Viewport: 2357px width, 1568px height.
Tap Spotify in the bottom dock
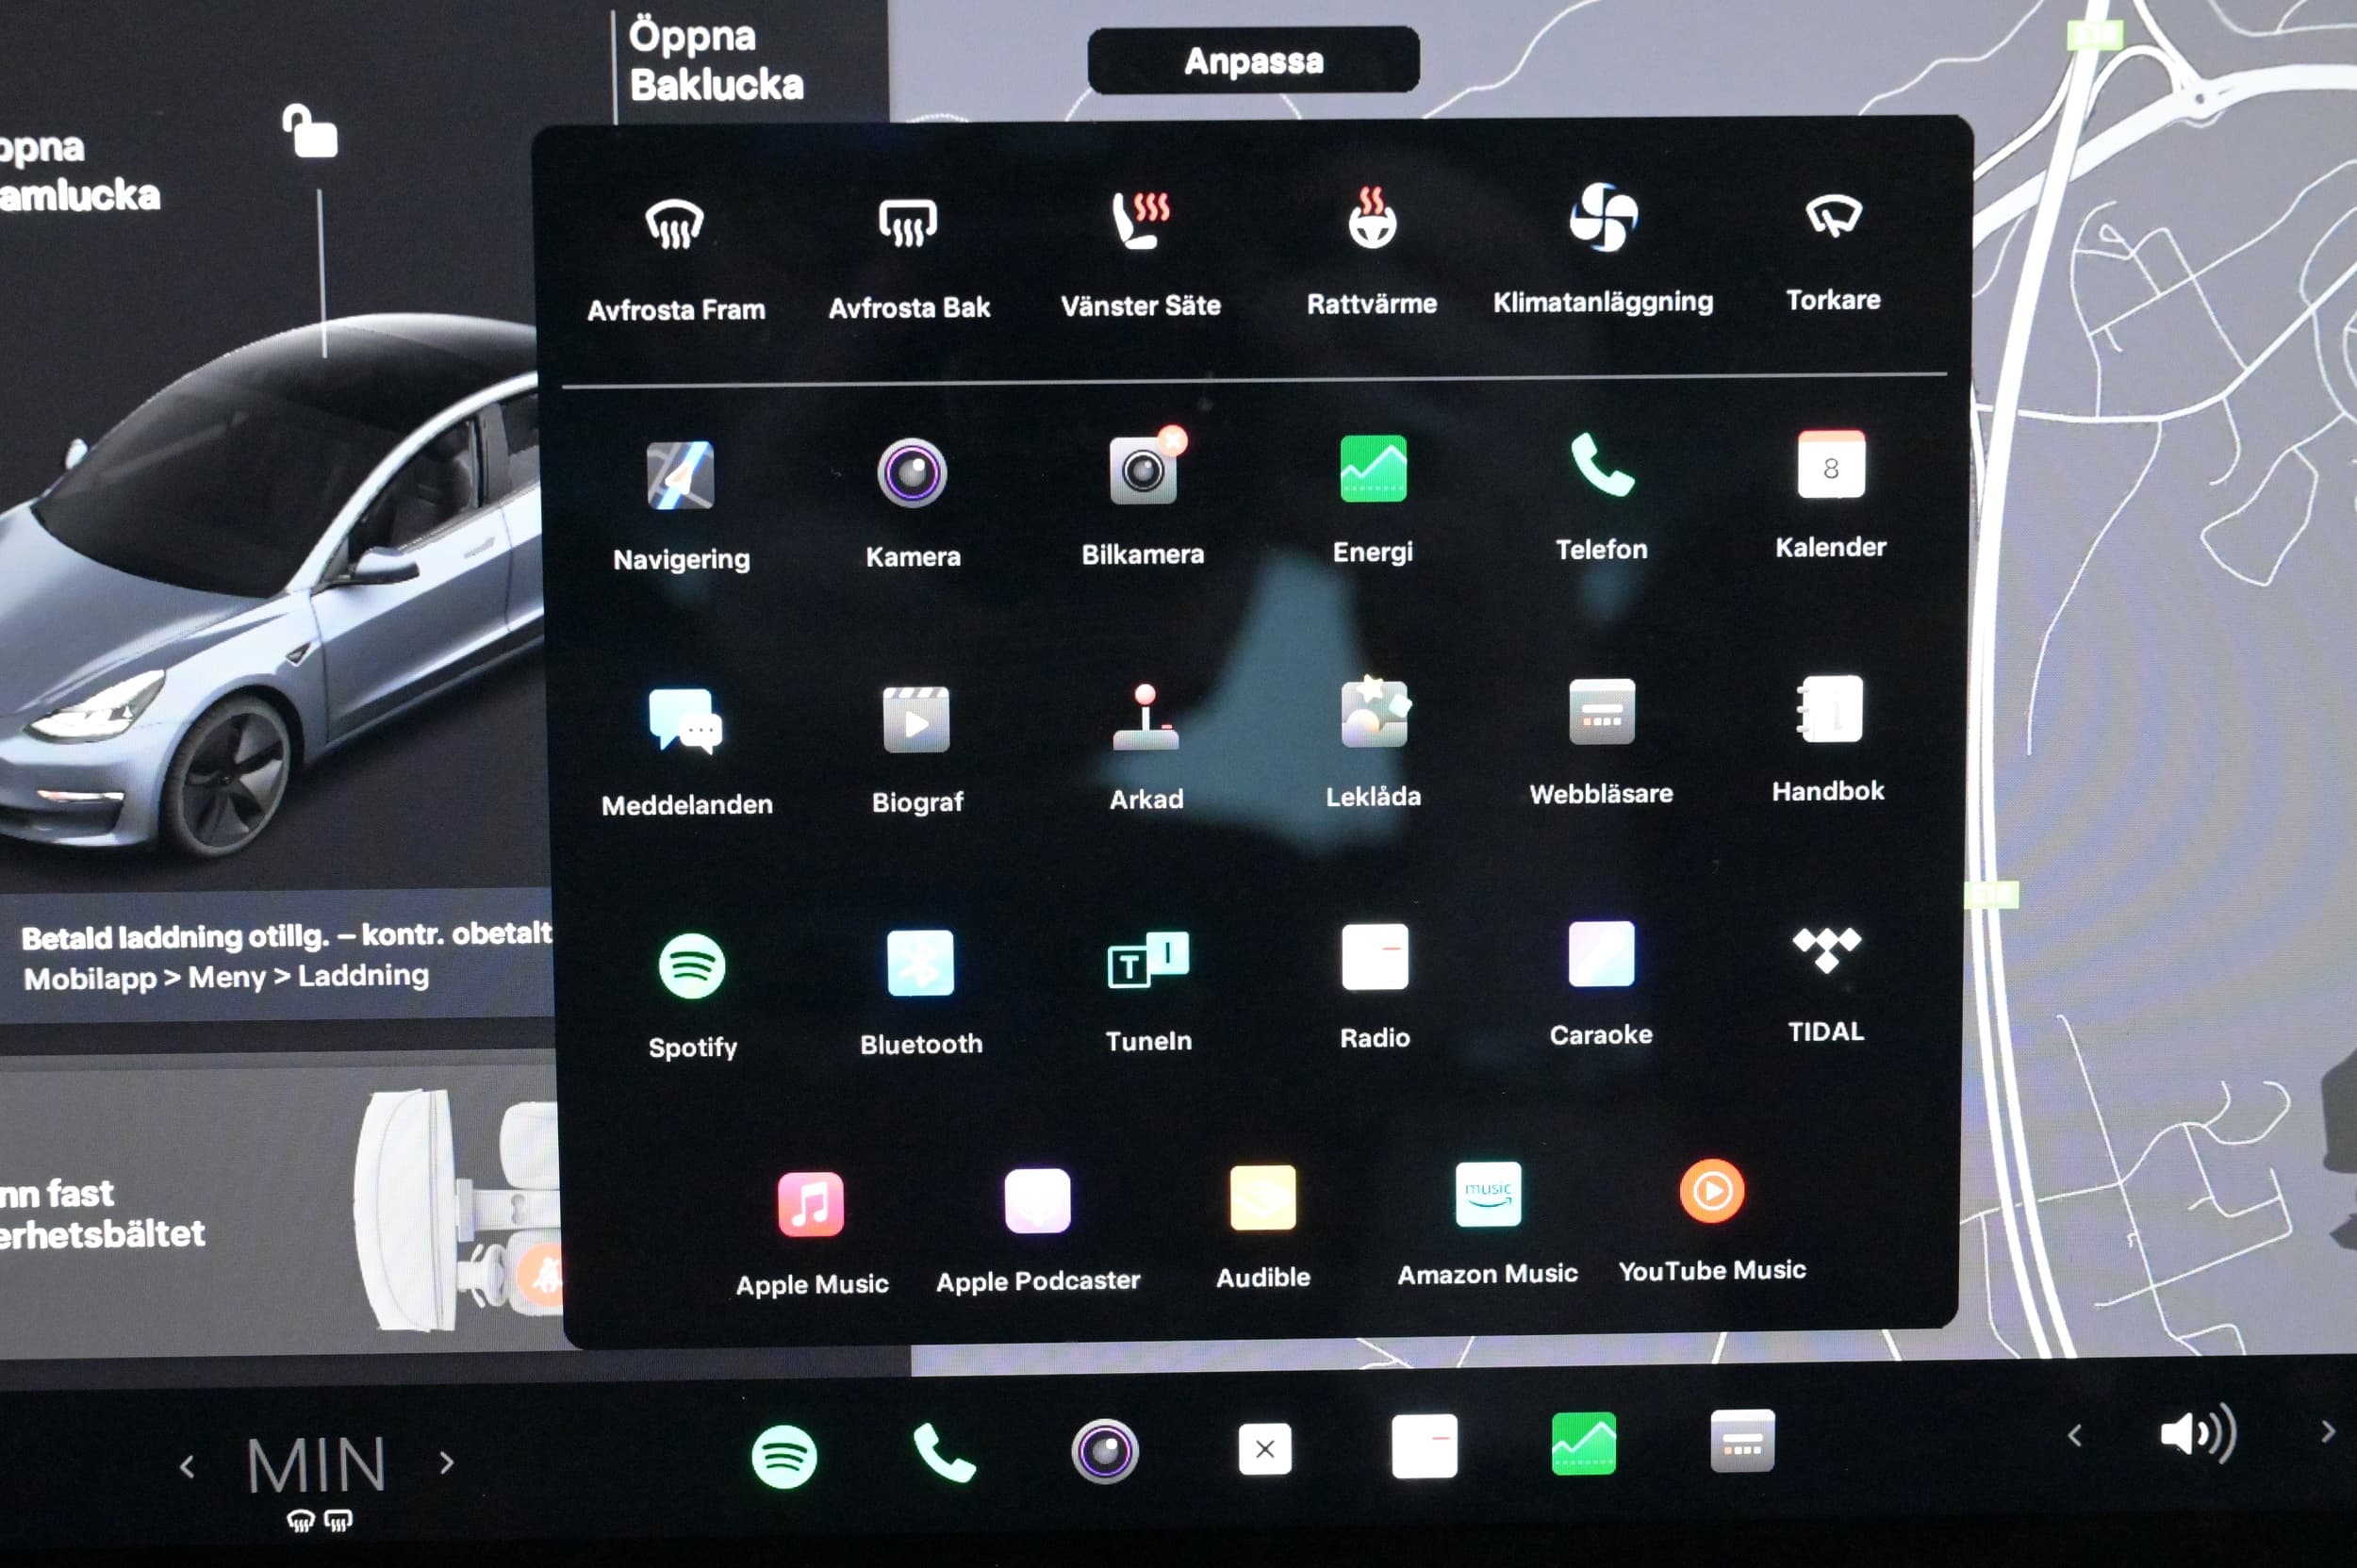[x=783, y=1456]
